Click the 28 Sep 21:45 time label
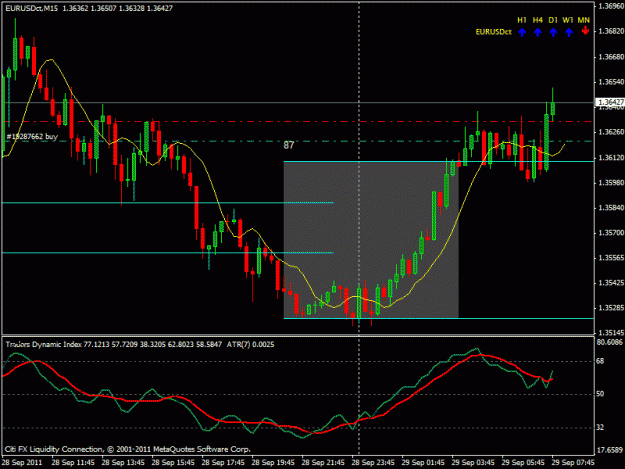 coord(323,463)
